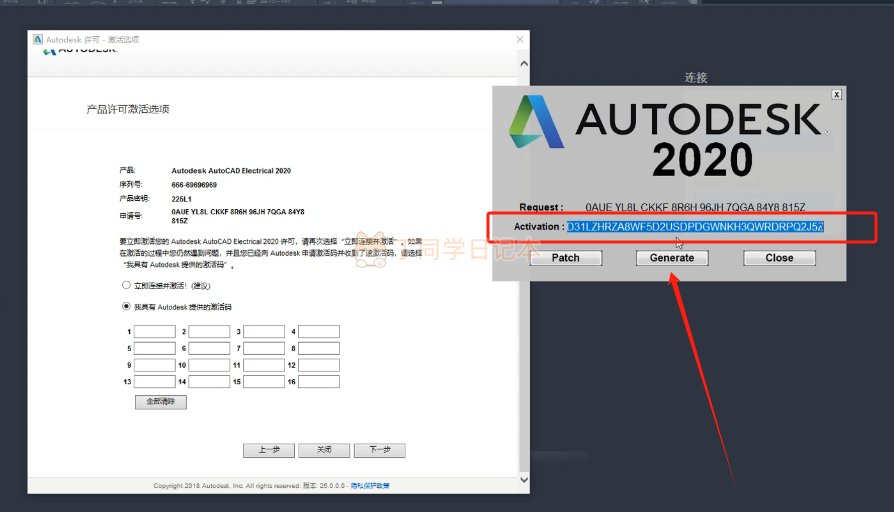
Task: Click activation code input box 1
Action: click(155, 332)
